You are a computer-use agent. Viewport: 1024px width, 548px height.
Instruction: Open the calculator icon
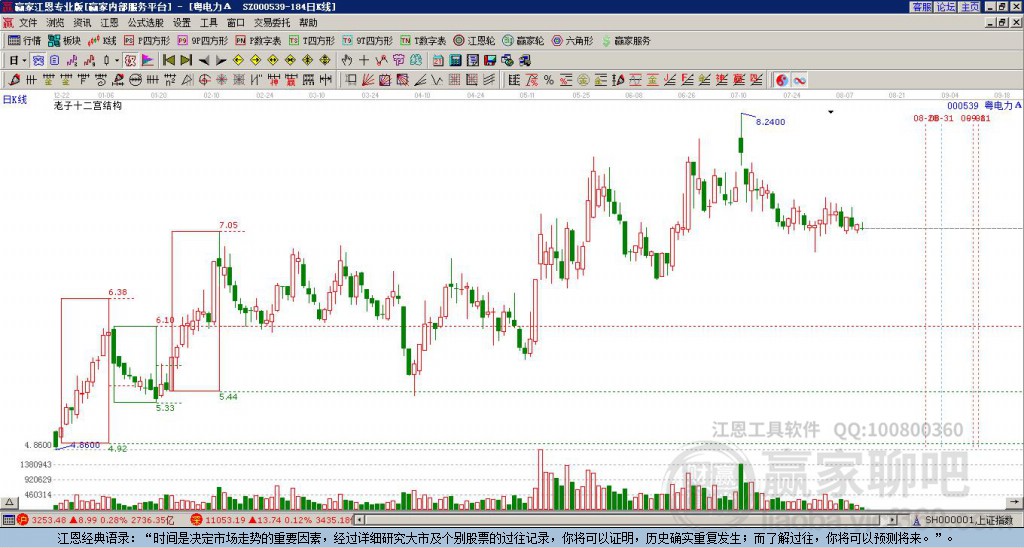(455, 60)
